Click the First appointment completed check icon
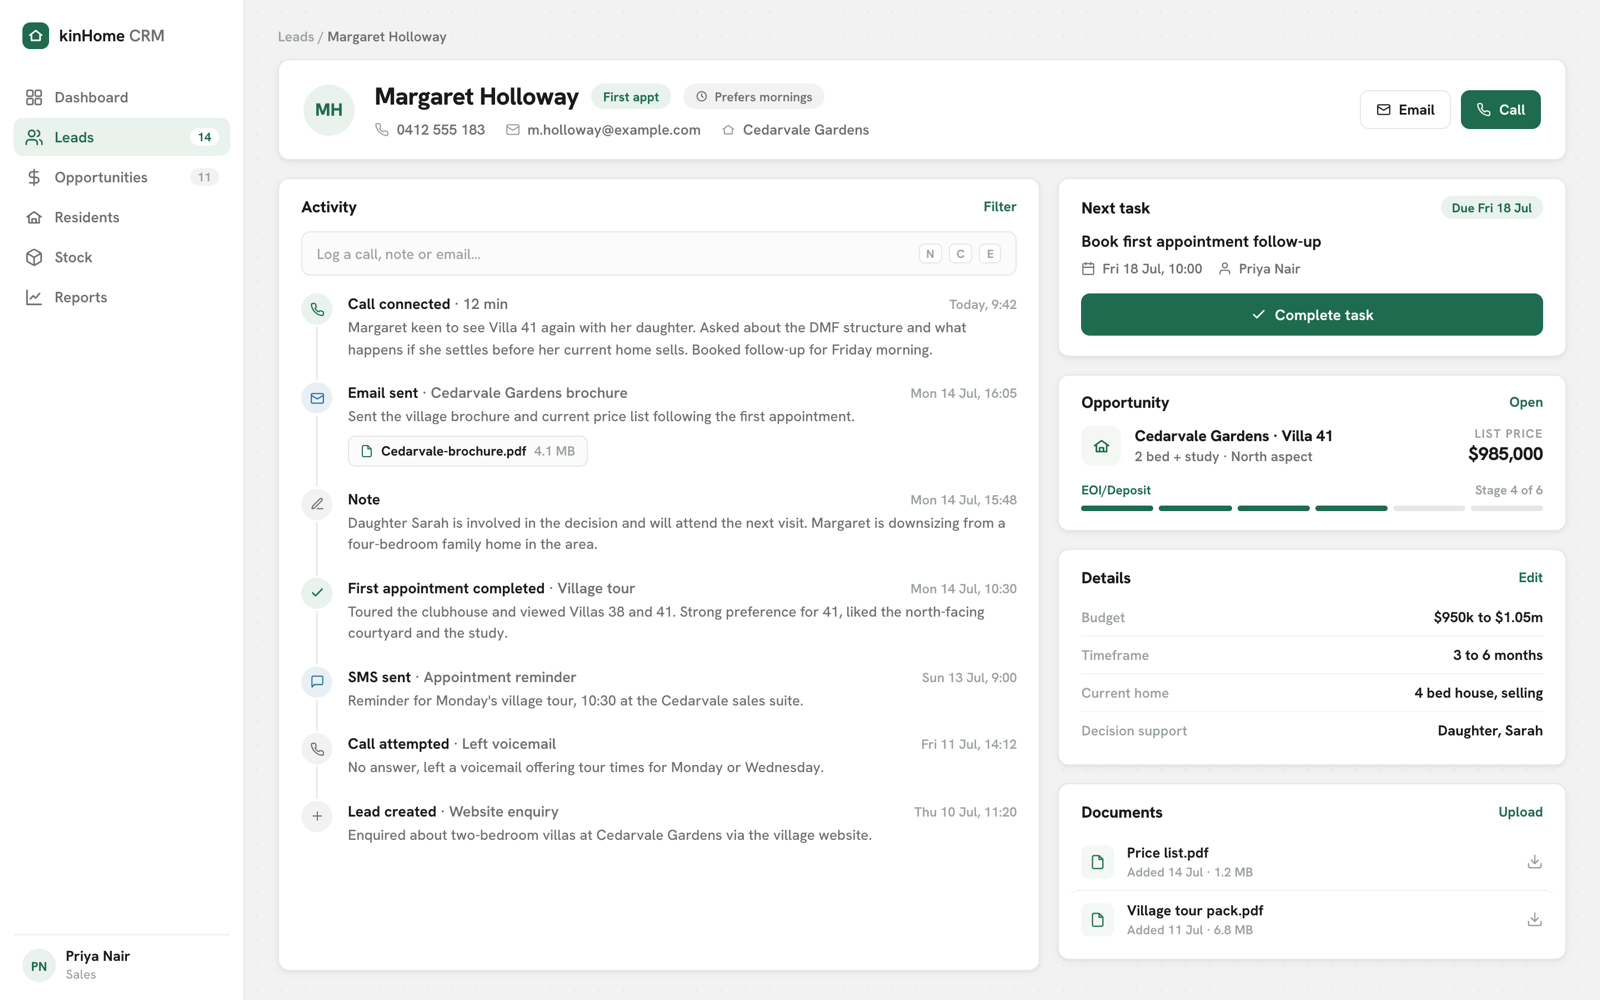The height and width of the screenshot is (1000, 1600). (317, 593)
